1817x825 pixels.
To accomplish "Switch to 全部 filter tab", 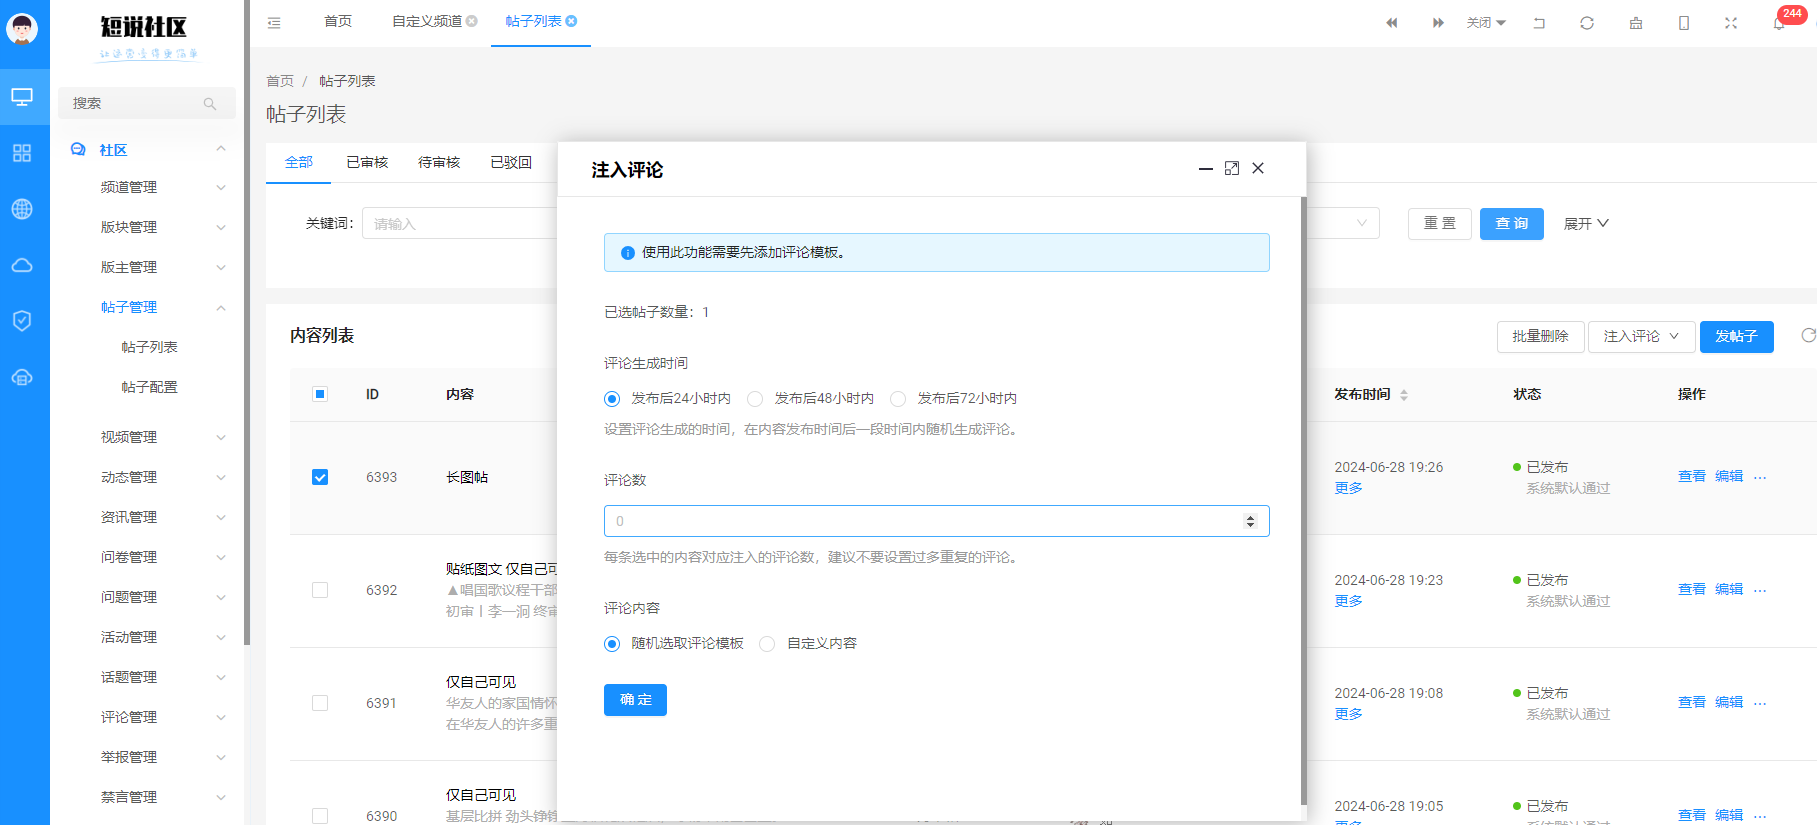I will click(x=298, y=162).
